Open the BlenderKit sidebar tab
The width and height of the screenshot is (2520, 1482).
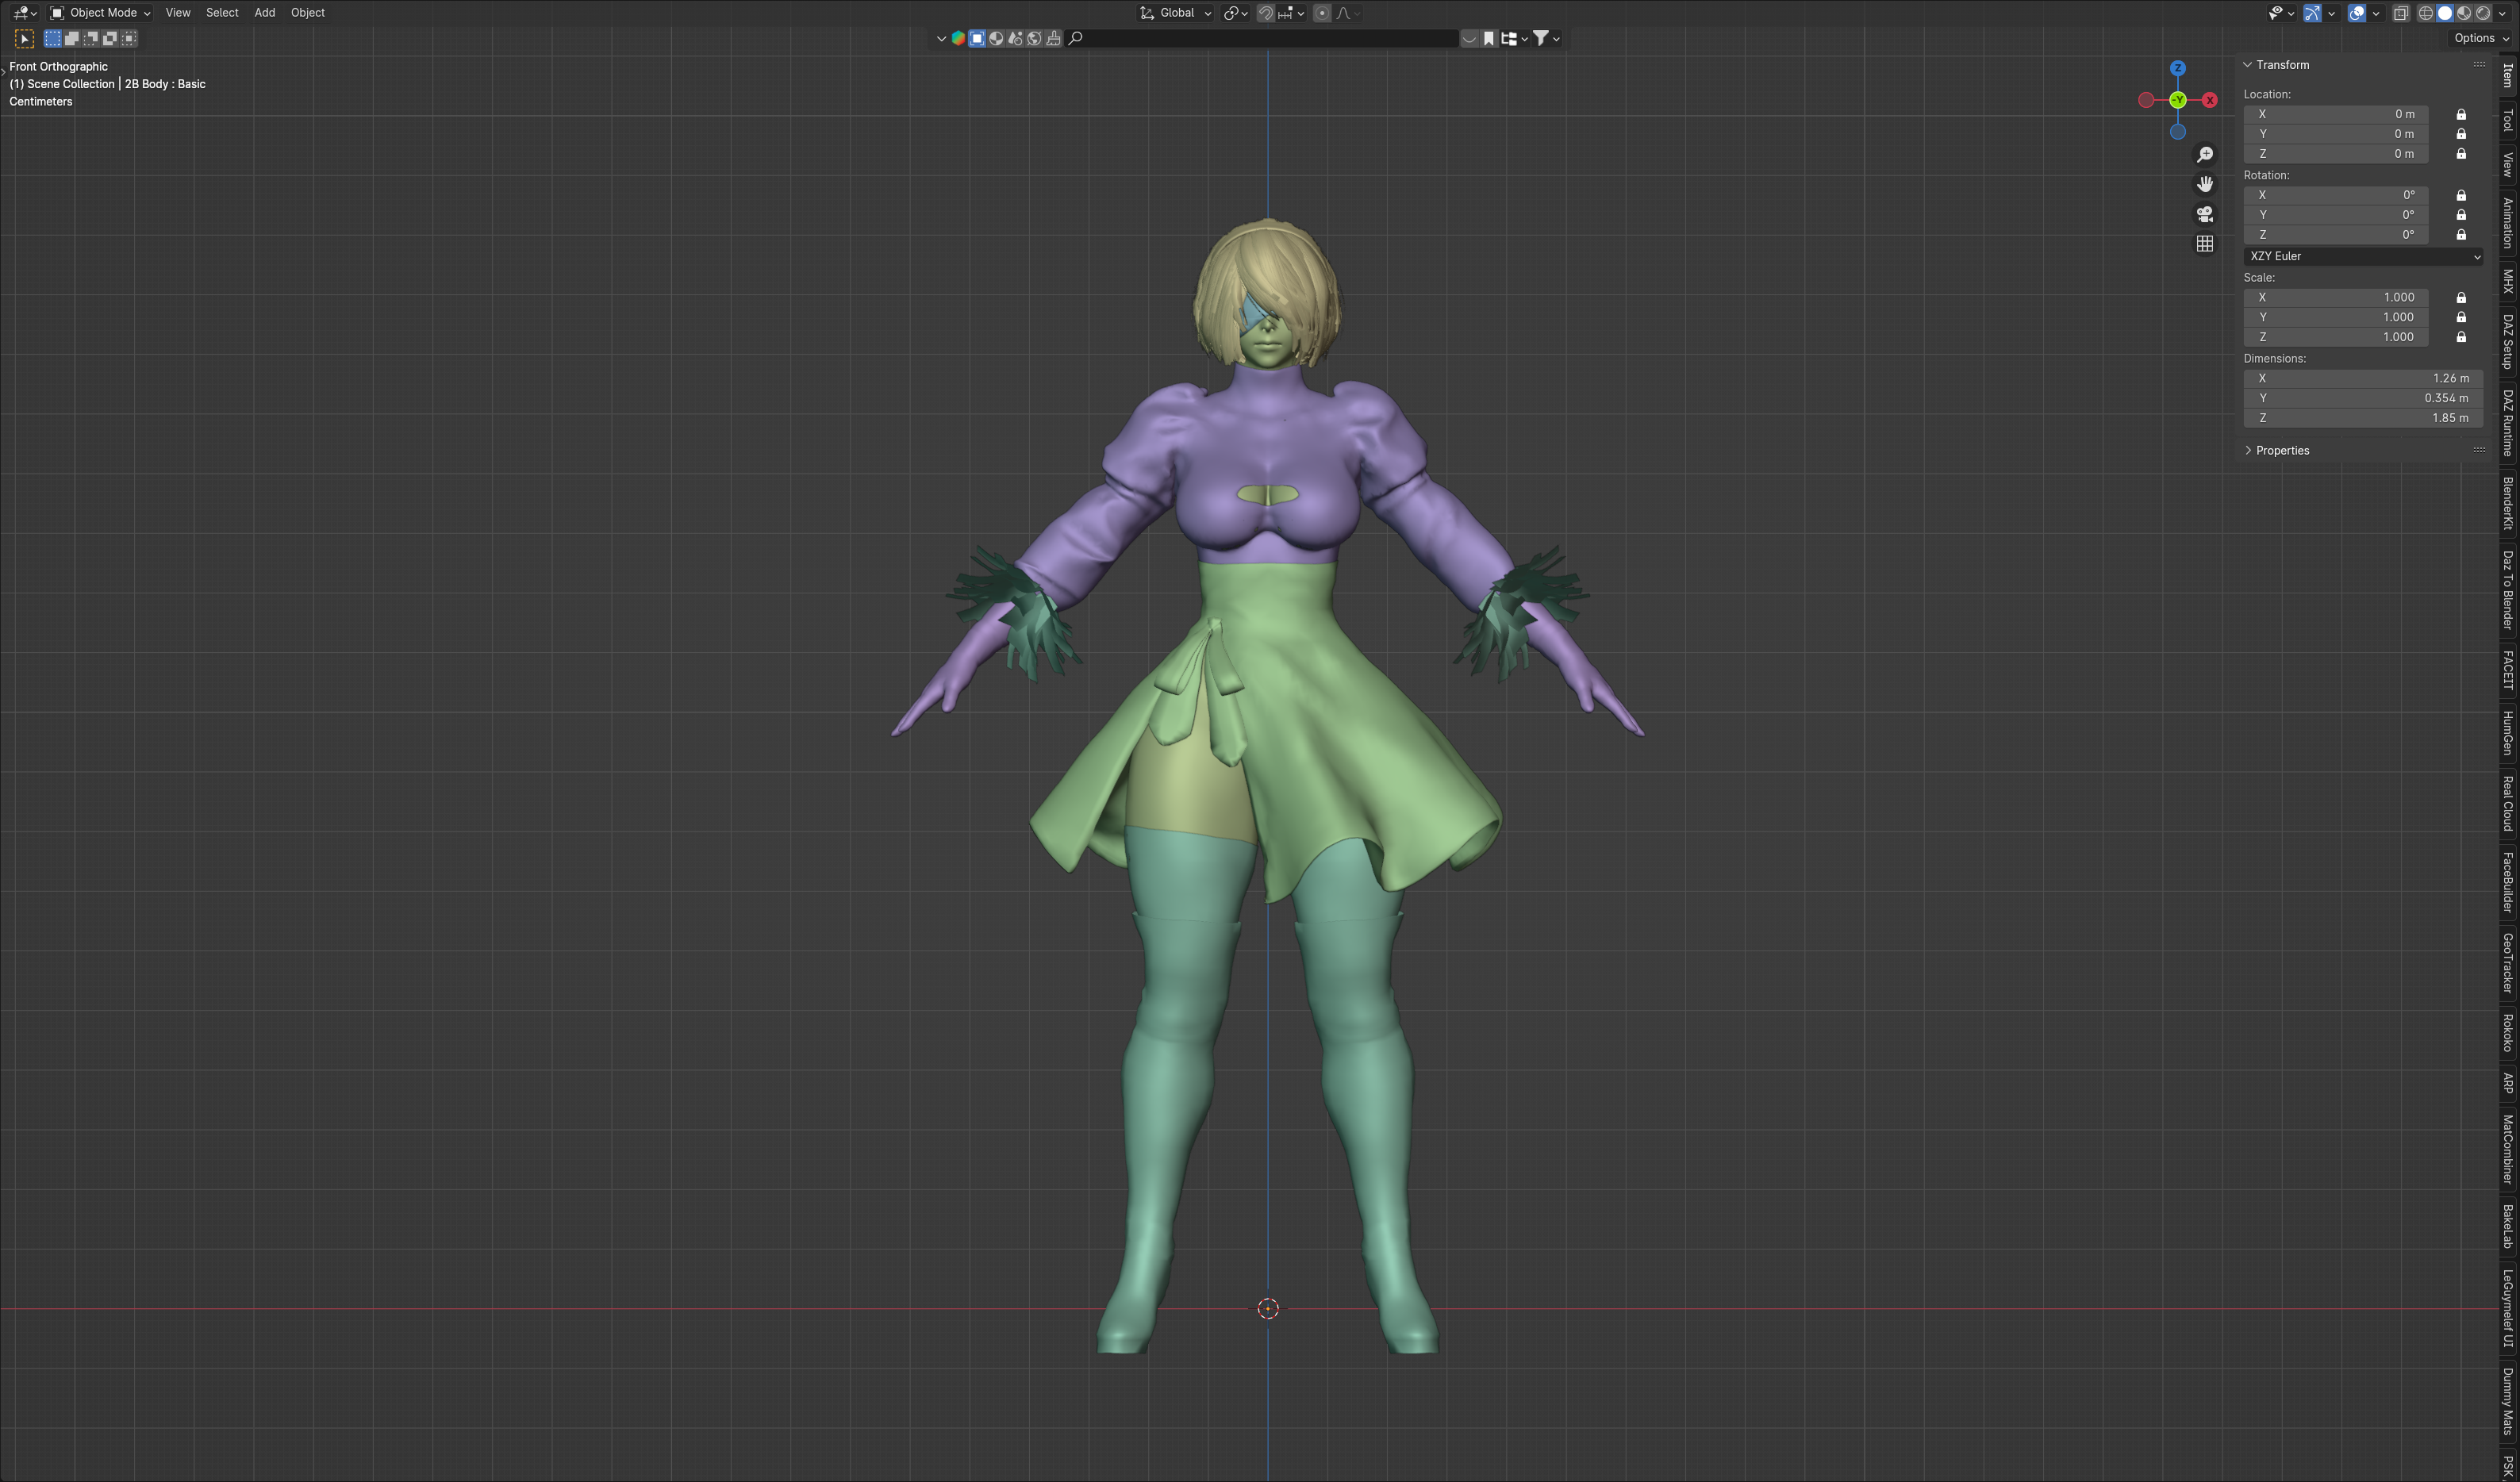coord(2508,503)
